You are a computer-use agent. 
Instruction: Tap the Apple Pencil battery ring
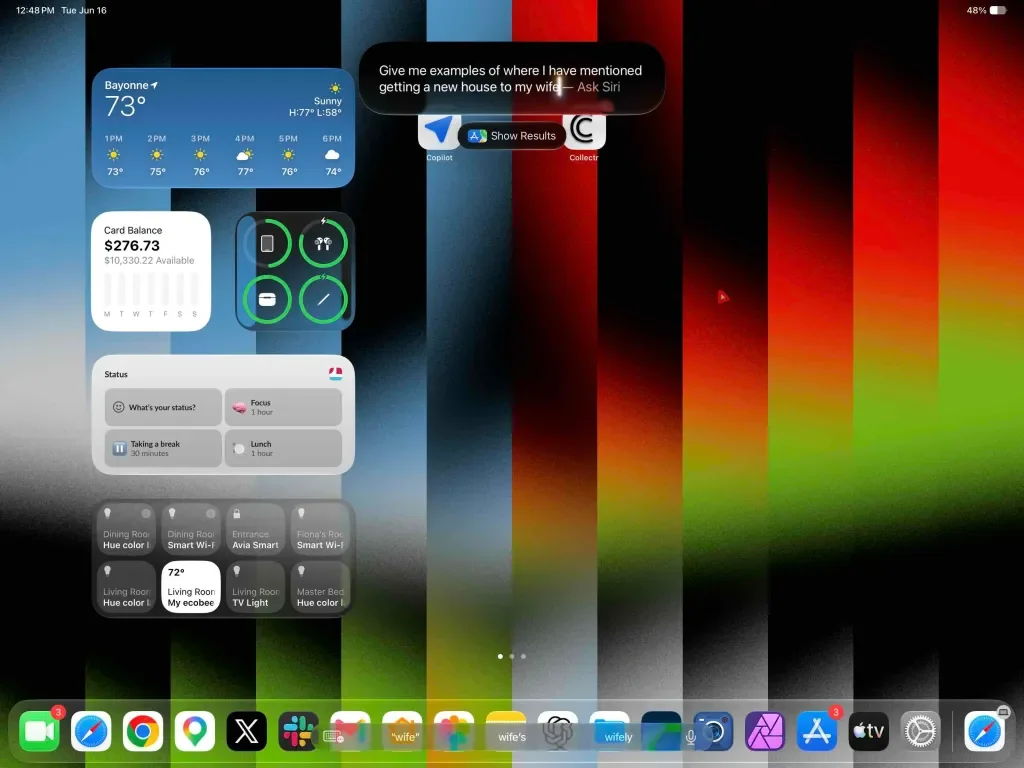tap(323, 300)
